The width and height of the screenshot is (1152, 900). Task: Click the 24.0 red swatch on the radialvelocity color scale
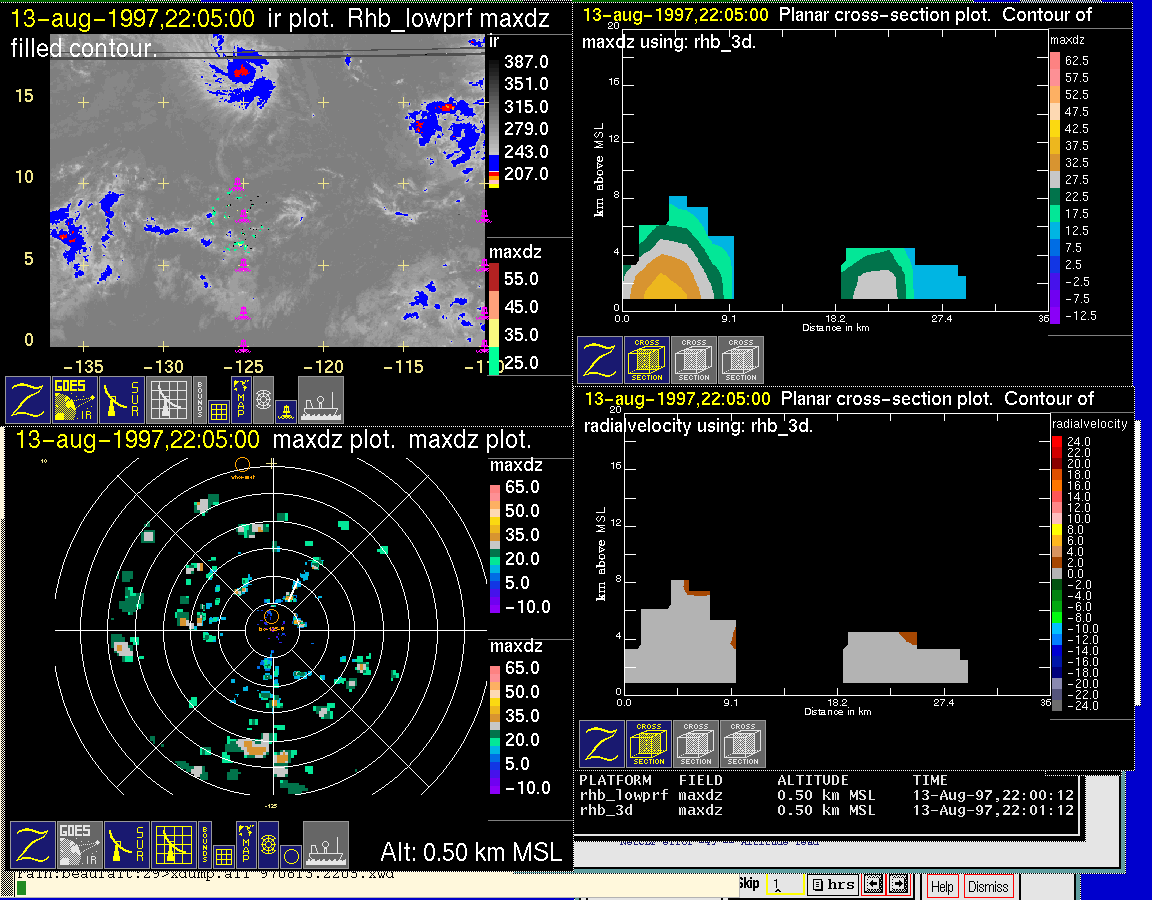1057,441
